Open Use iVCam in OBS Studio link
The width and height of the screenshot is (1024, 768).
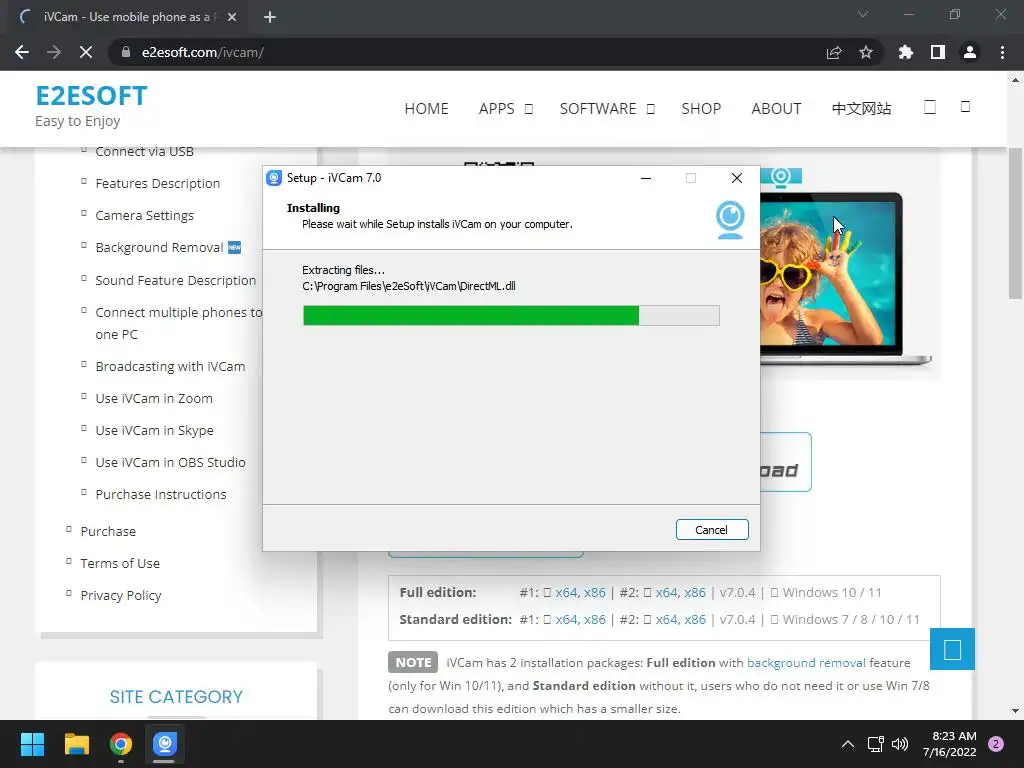tap(170, 462)
